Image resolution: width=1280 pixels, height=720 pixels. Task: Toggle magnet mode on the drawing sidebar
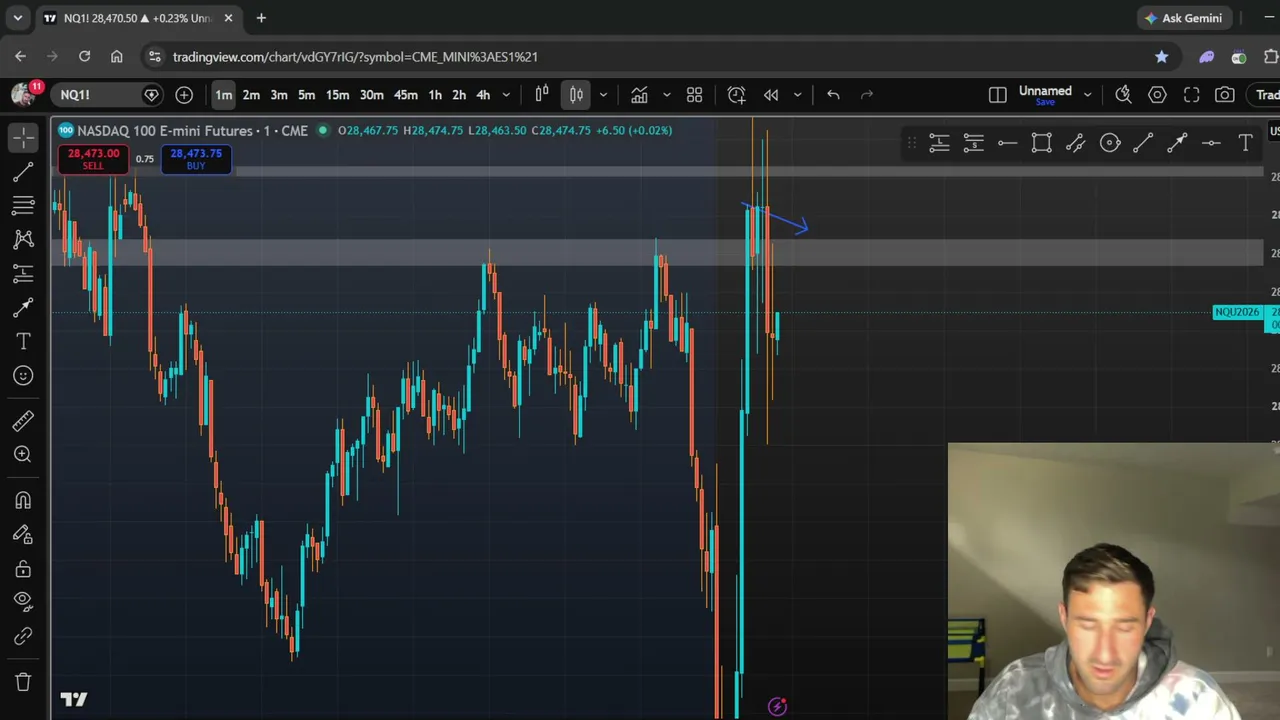pos(23,500)
